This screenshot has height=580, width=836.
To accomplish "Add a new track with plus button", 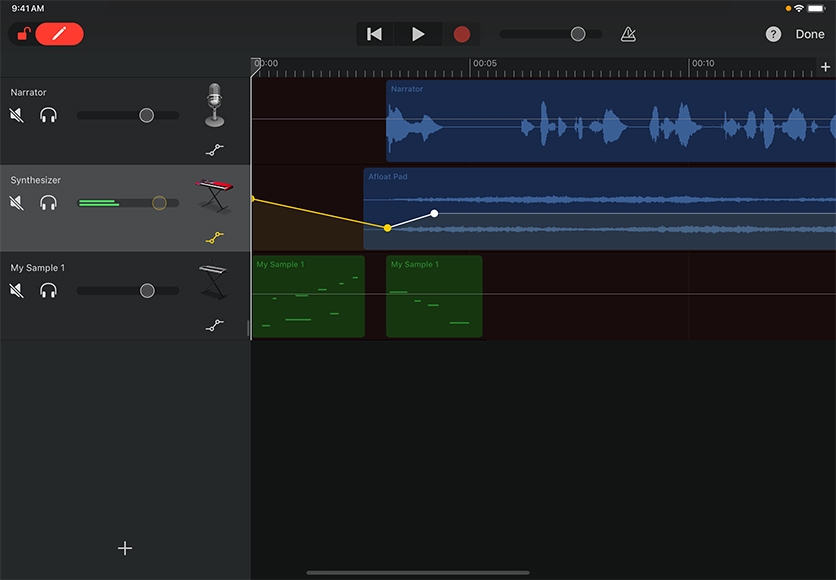I will [125, 548].
